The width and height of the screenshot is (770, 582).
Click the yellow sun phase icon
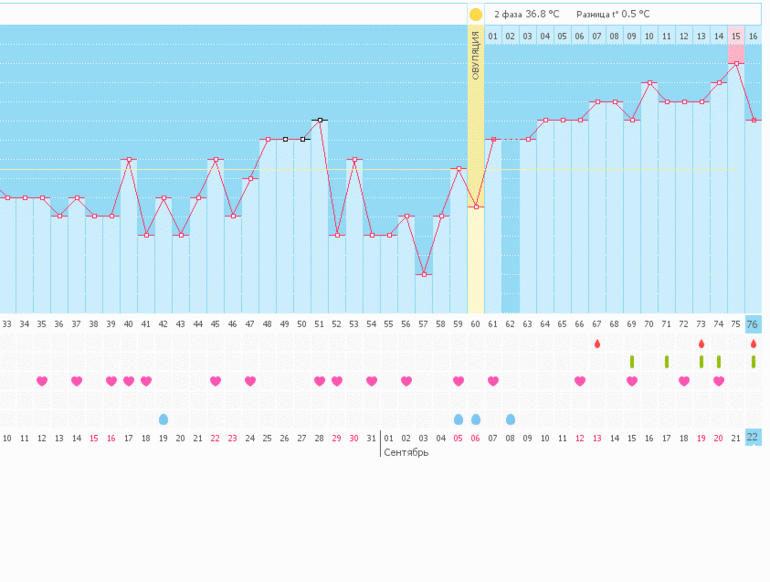coord(476,14)
